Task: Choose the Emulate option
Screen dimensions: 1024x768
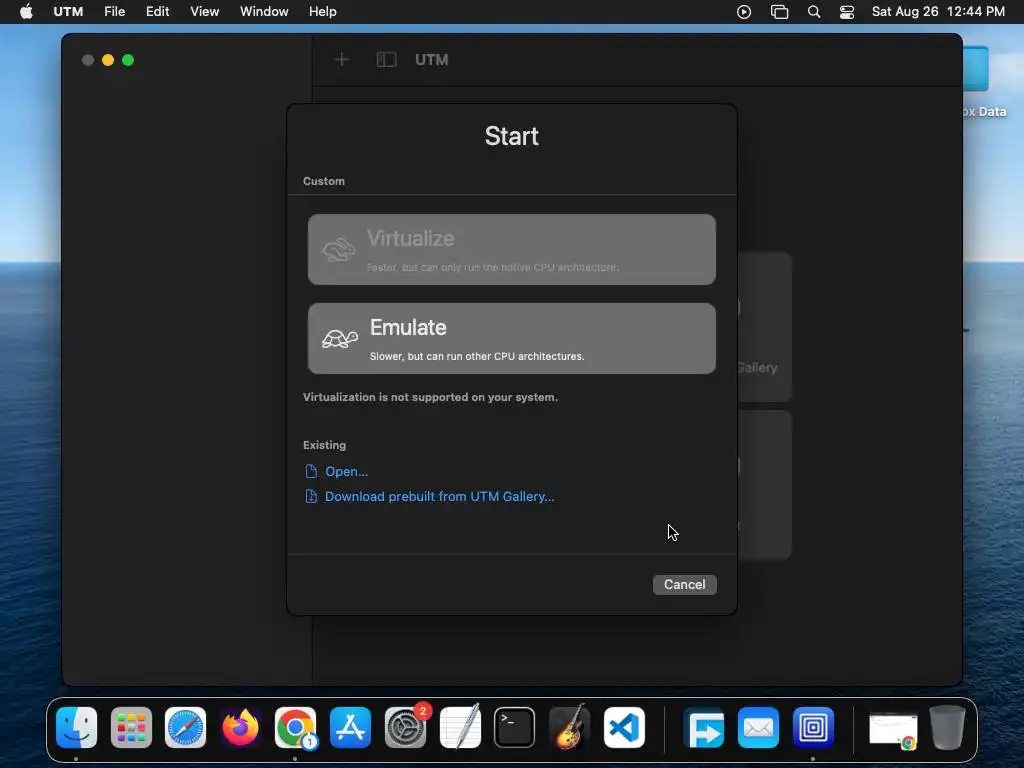Action: click(511, 338)
